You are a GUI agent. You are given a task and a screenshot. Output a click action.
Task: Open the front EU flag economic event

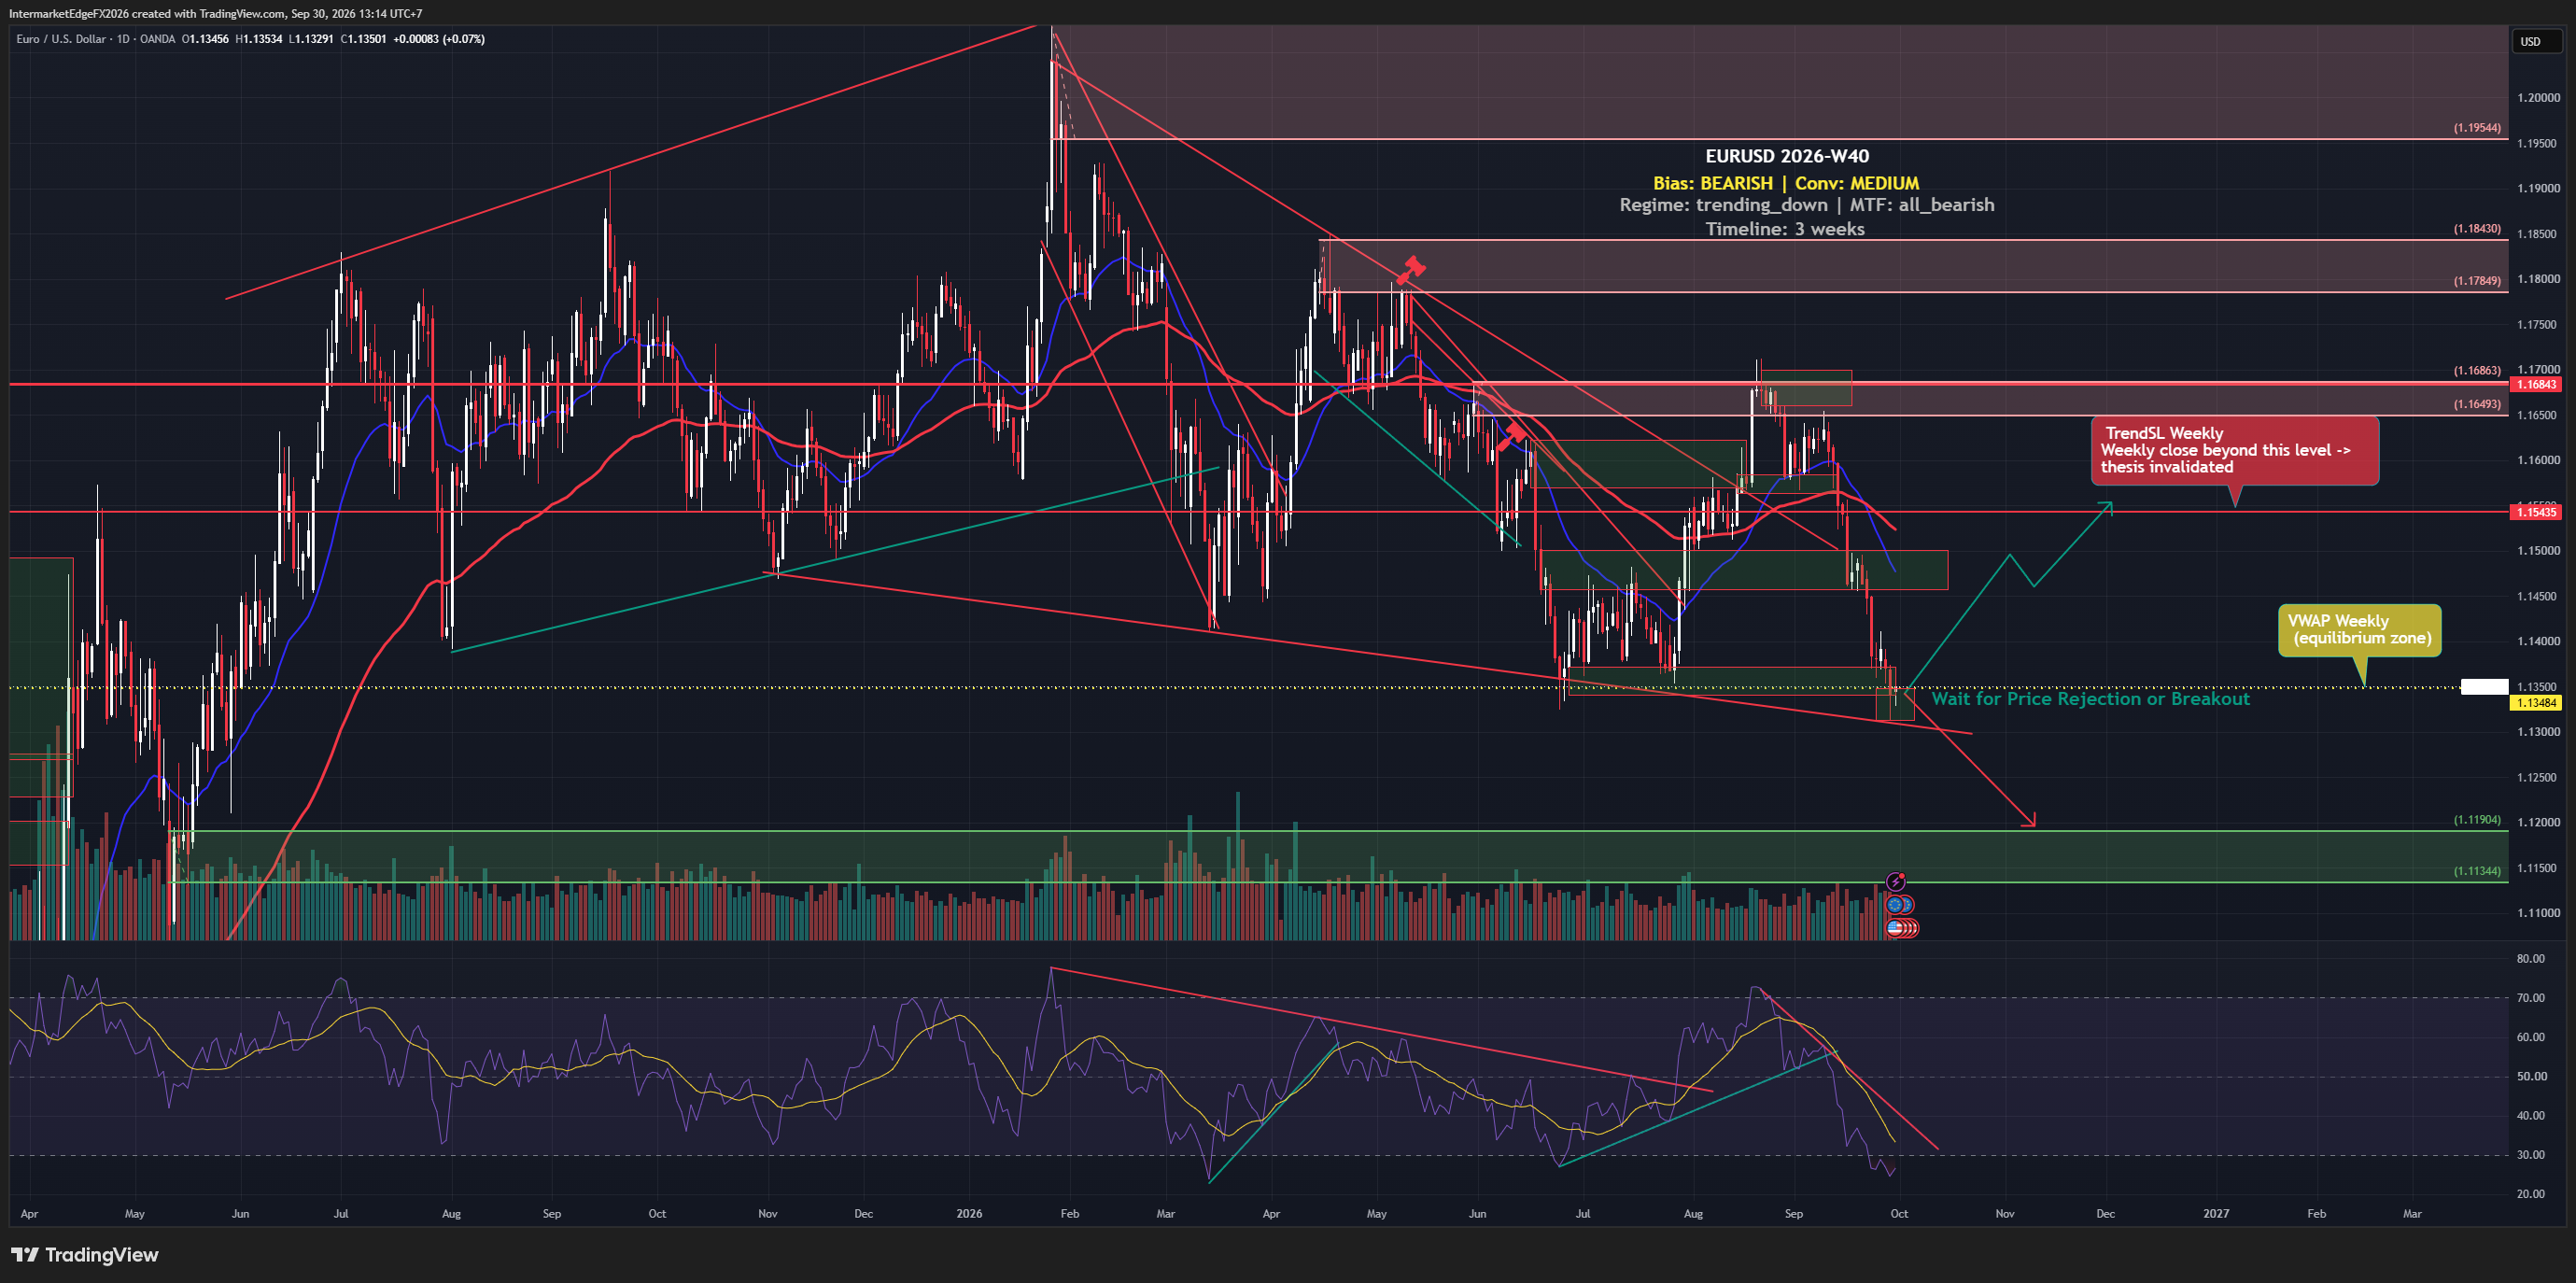coord(1894,905)
